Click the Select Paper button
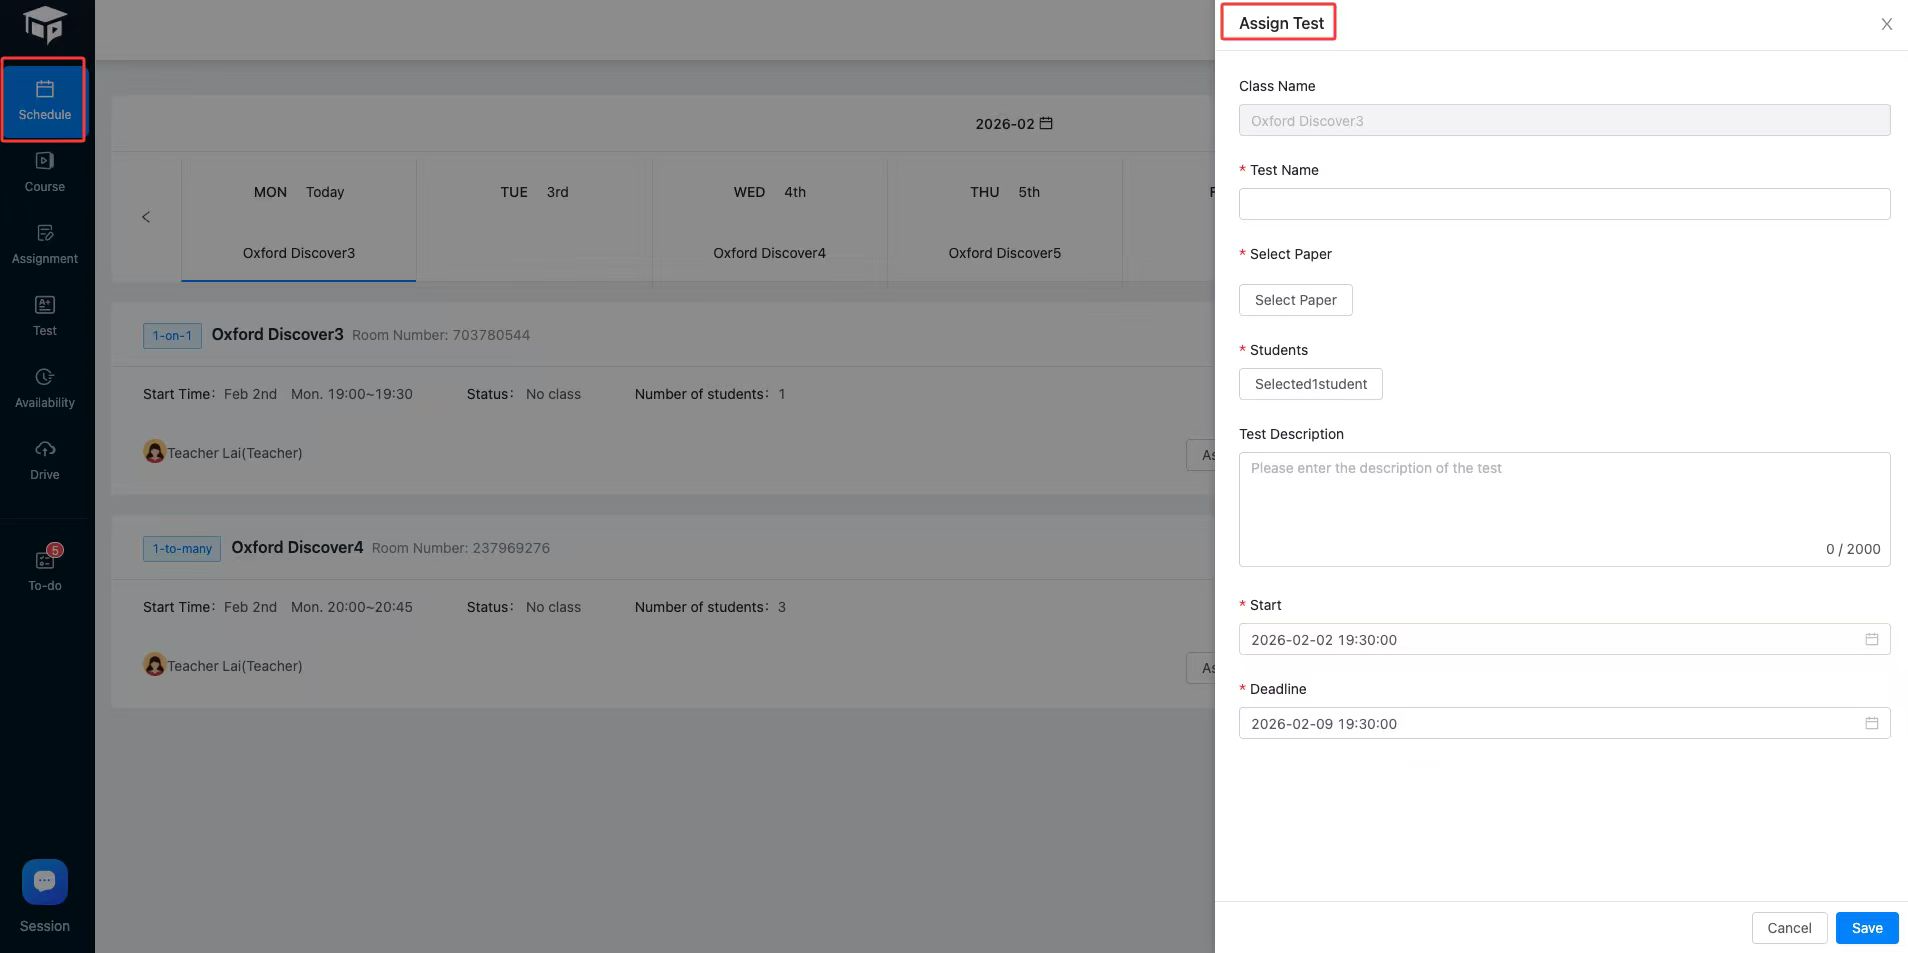The image size is (1908, 953). pos(1295,300)
